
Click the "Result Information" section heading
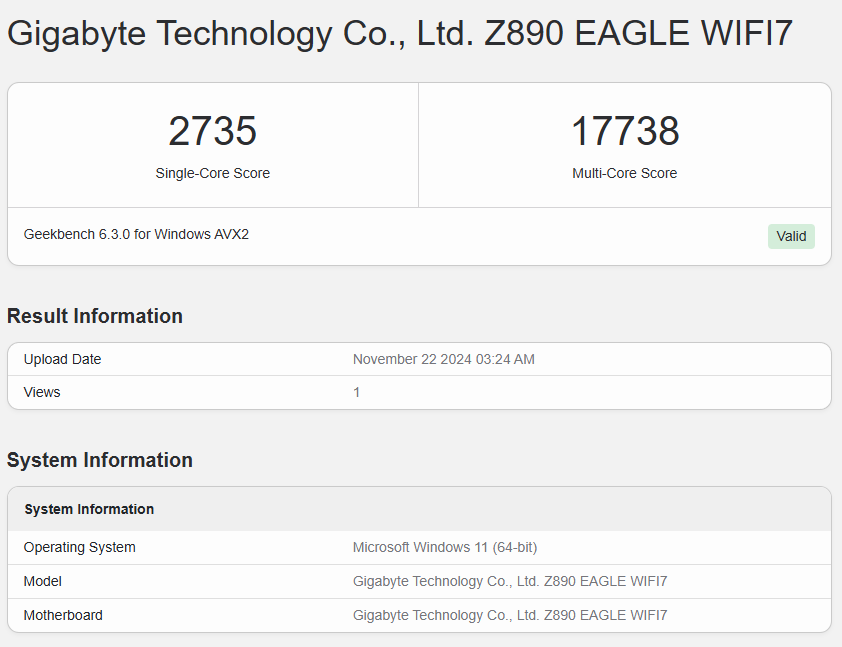(95, 316)
